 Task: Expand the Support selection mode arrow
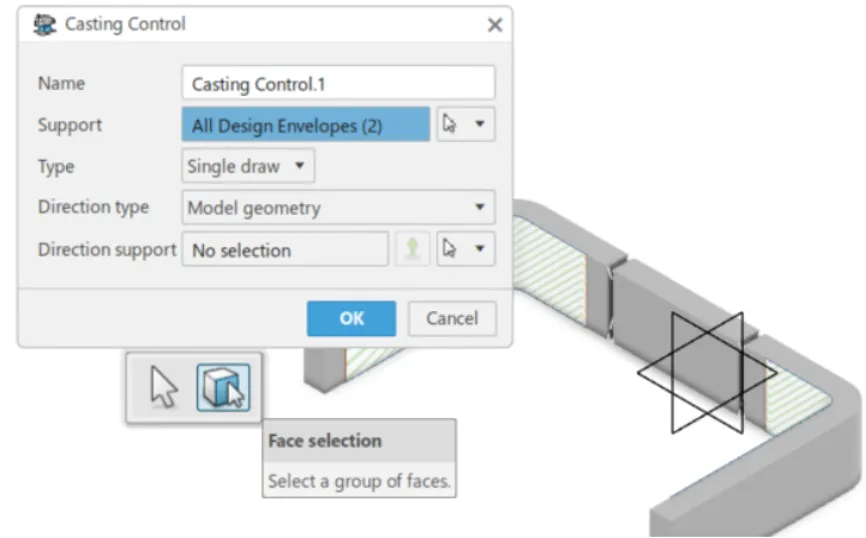click(480, 125)
